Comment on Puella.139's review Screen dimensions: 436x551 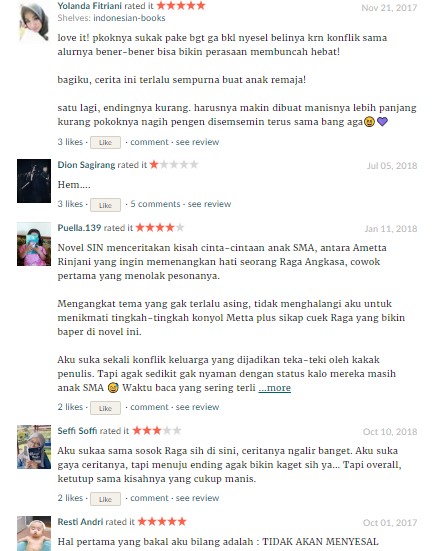coord(149,407)
